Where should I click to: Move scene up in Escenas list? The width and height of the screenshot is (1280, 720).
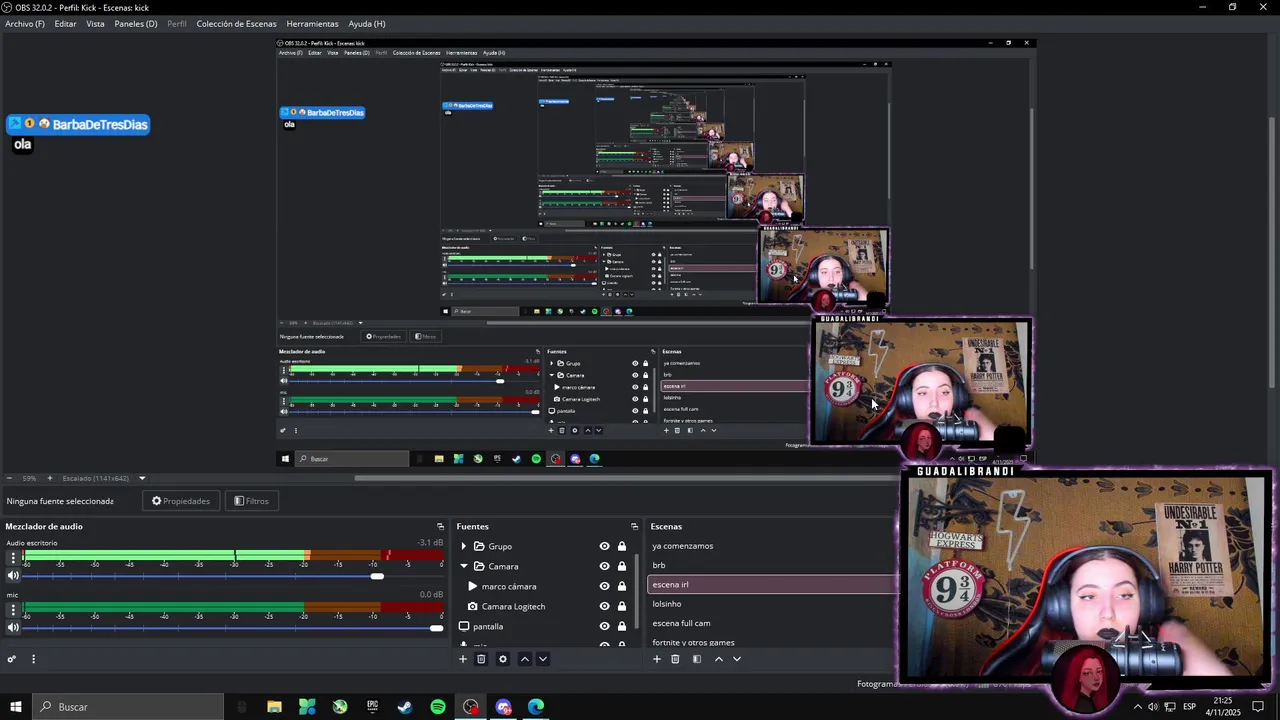(x=718, y=659)
